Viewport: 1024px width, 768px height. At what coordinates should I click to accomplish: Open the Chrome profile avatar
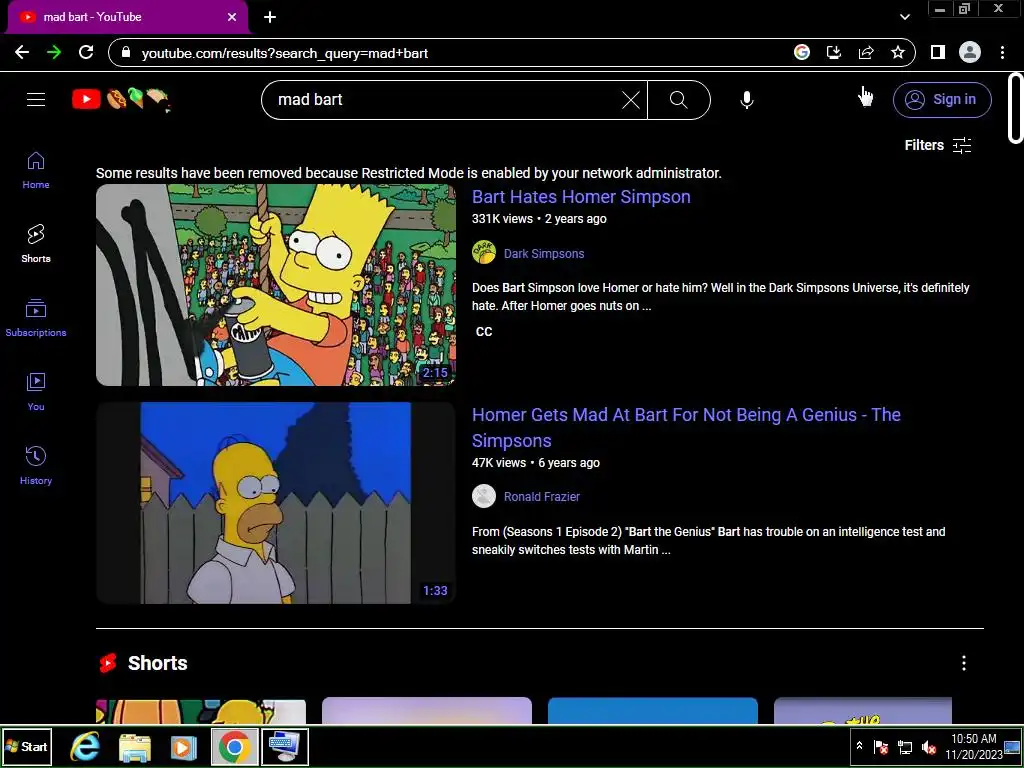pyautogui.click(x=970, y=53)
